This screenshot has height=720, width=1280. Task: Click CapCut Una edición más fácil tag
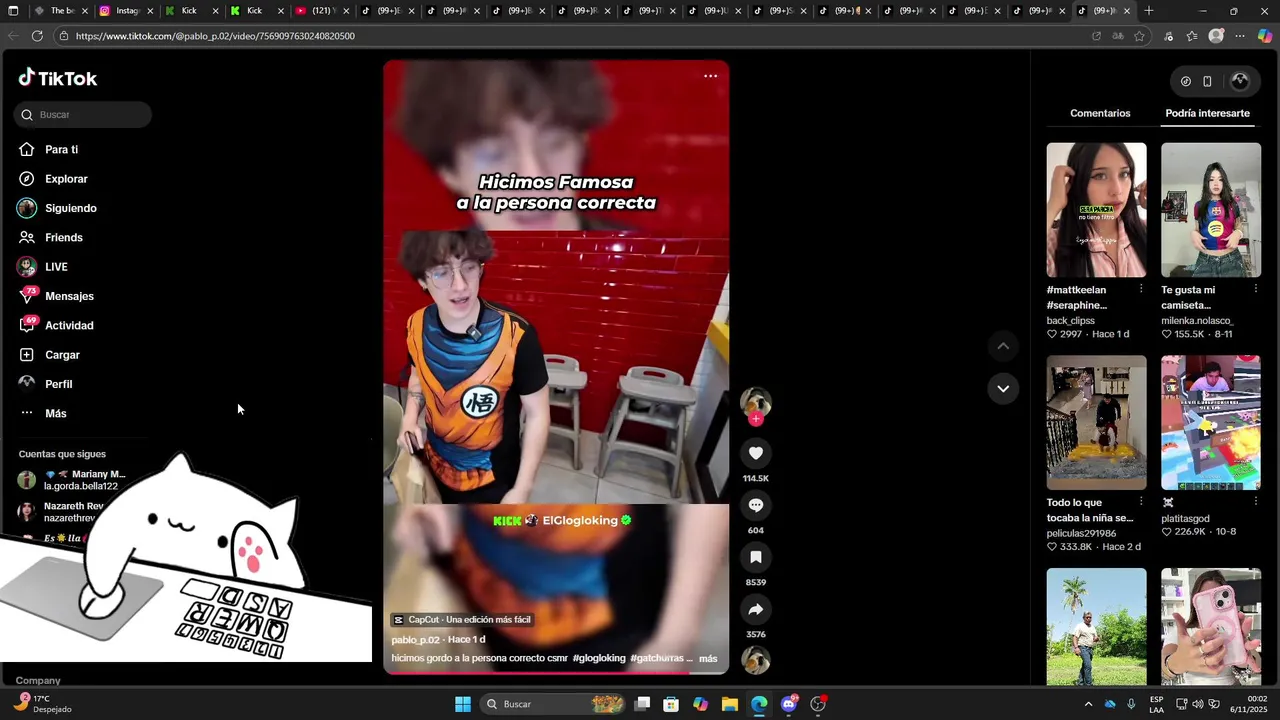[462, 620]
